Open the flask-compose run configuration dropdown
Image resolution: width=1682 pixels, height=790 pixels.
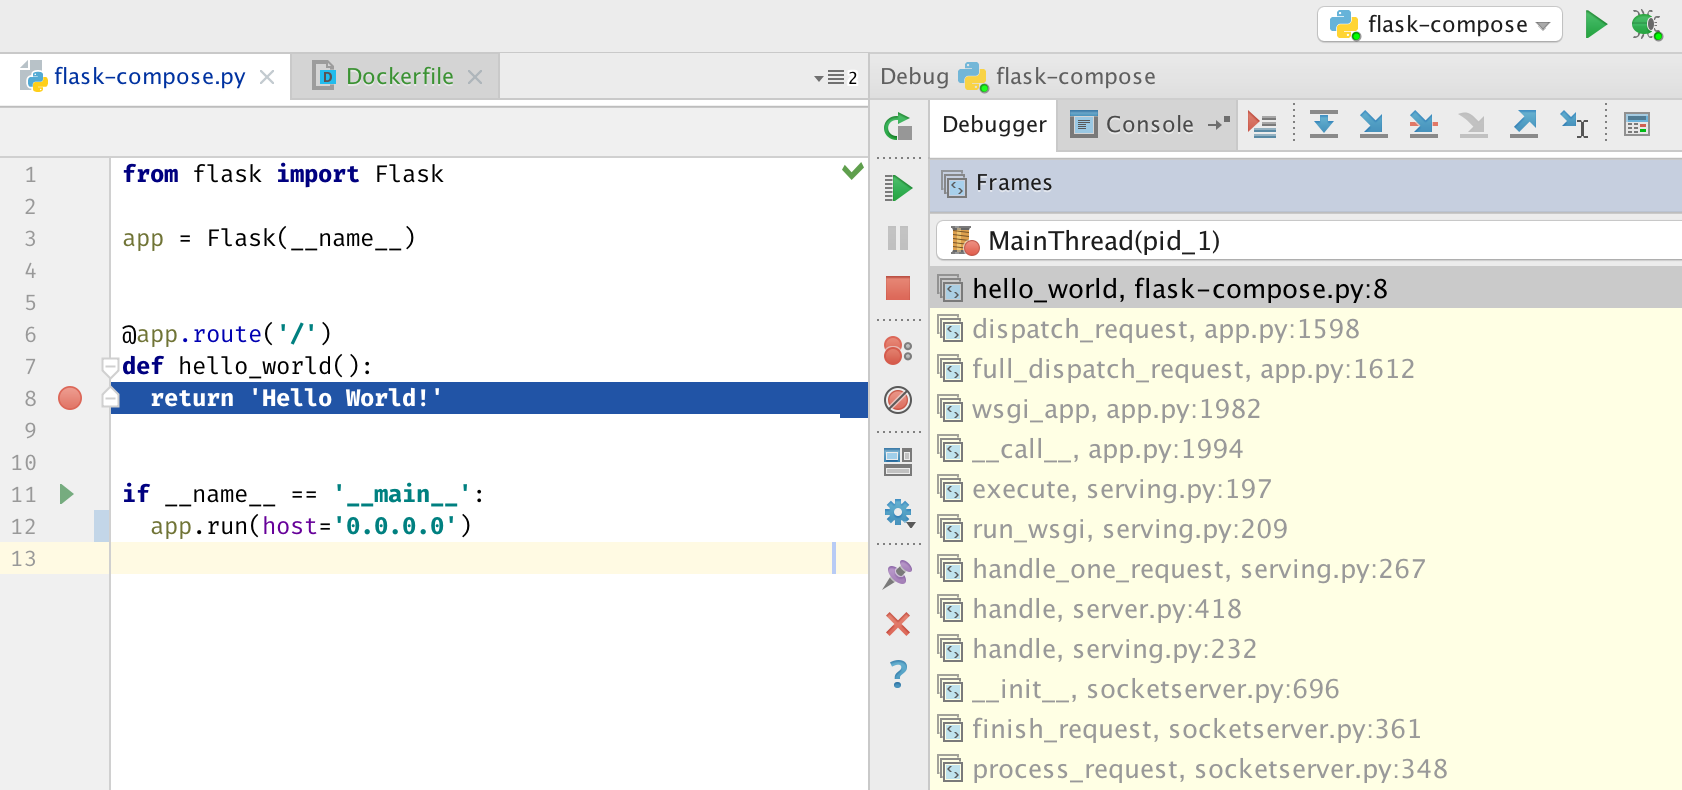coord(1439,24)
